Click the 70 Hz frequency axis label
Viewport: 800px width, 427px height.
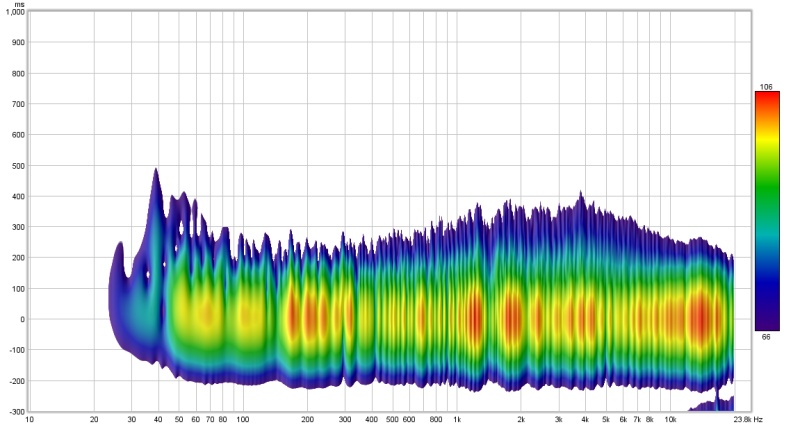coord(210,420)
